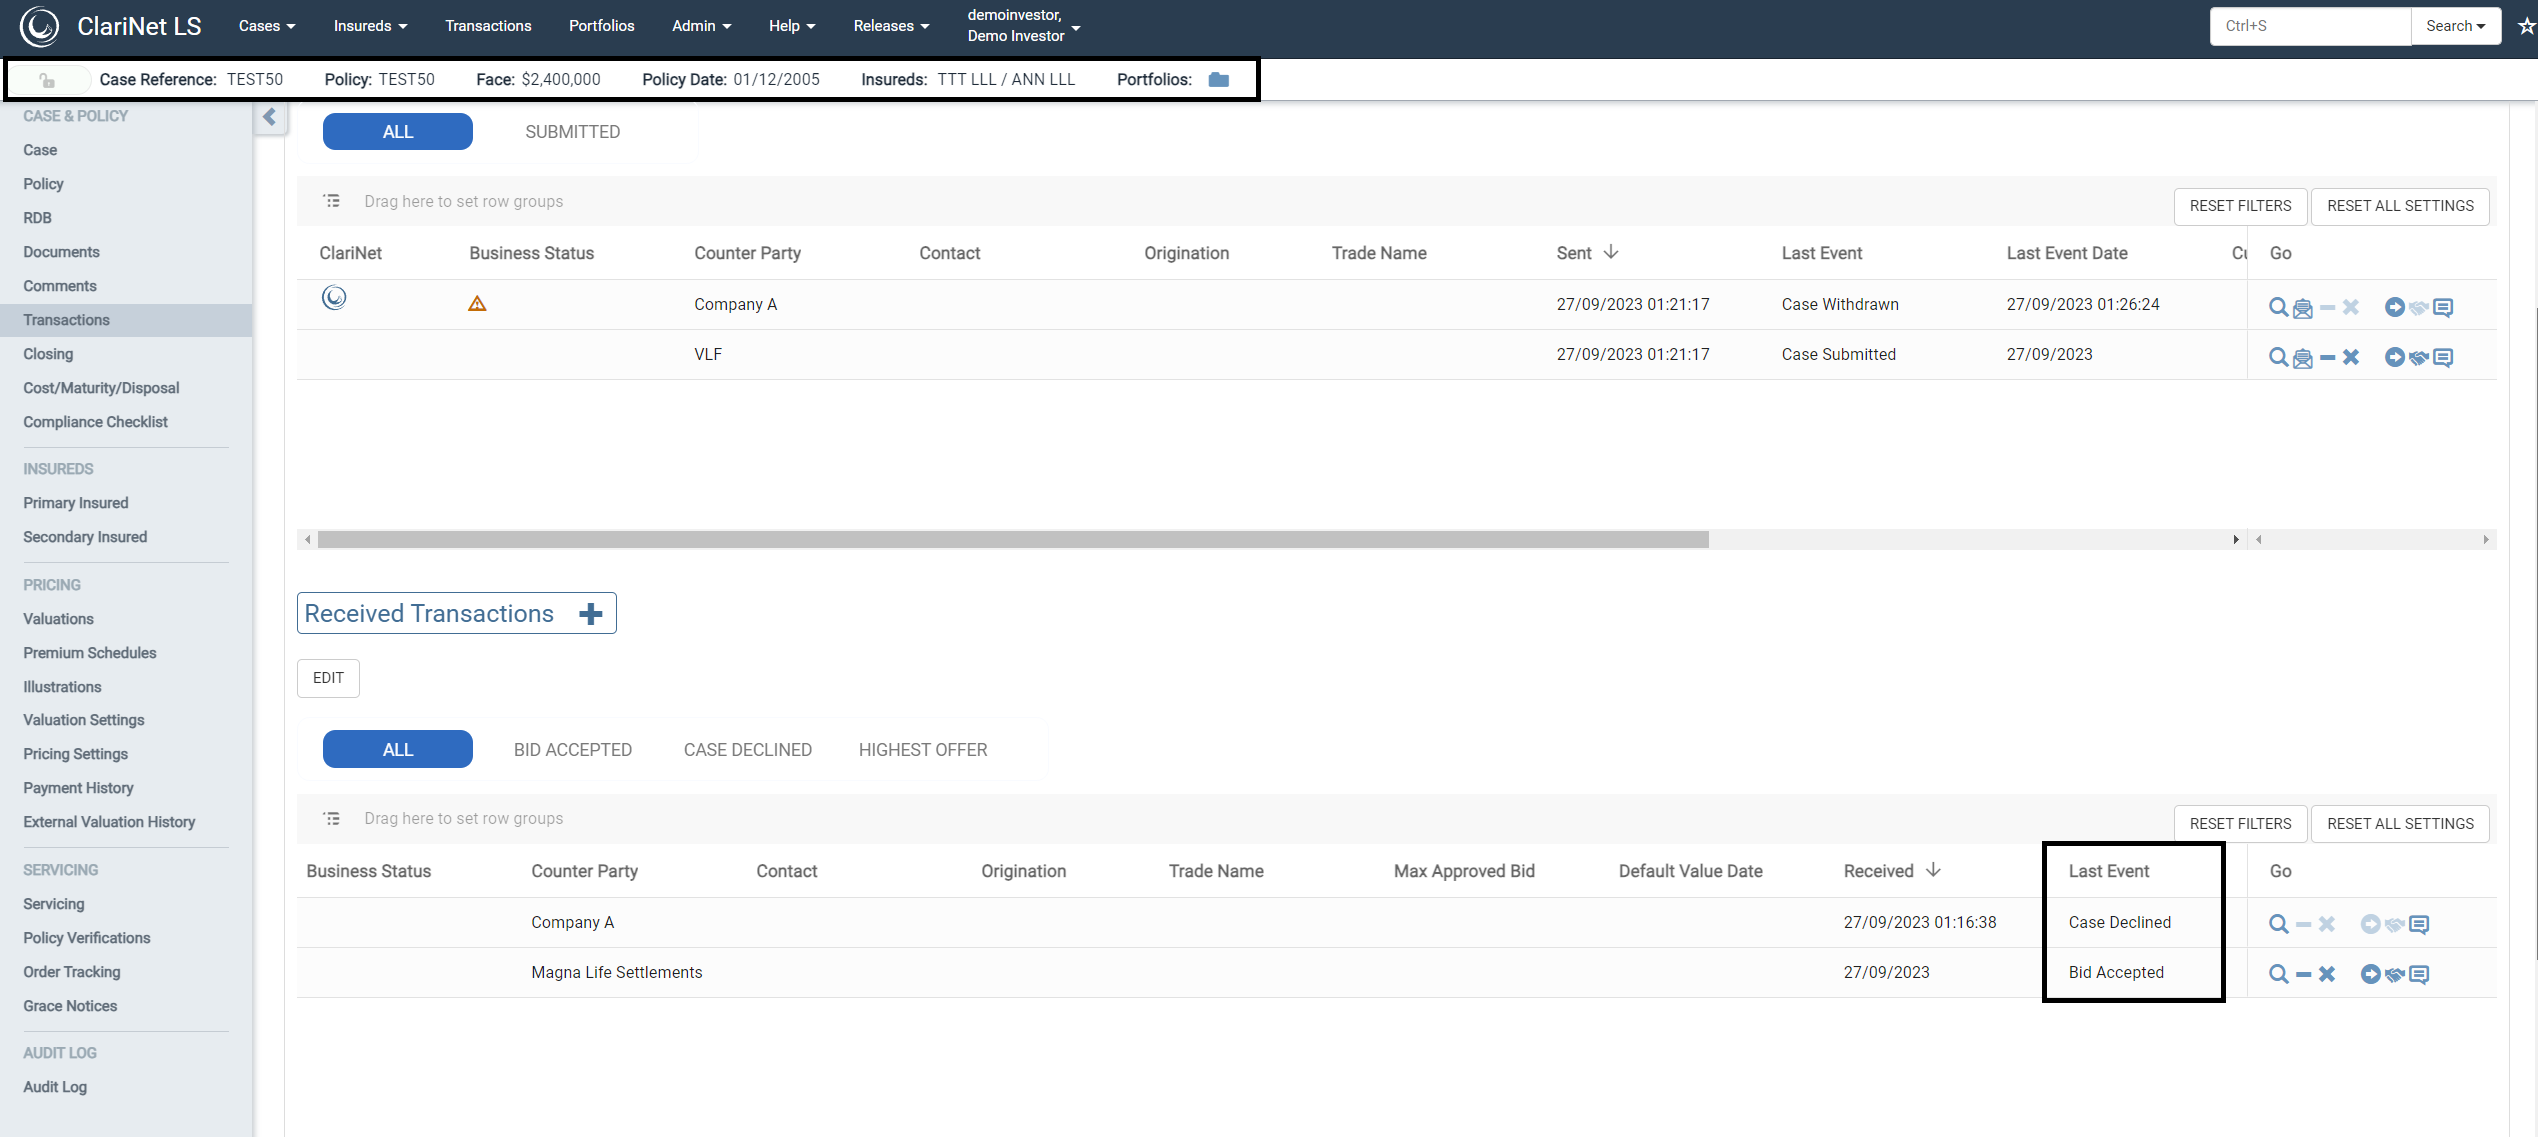This screenshot has height=1137, width=2538.
Task: Open Transactions in the top navigation bar
Action: tap(488, 26)
